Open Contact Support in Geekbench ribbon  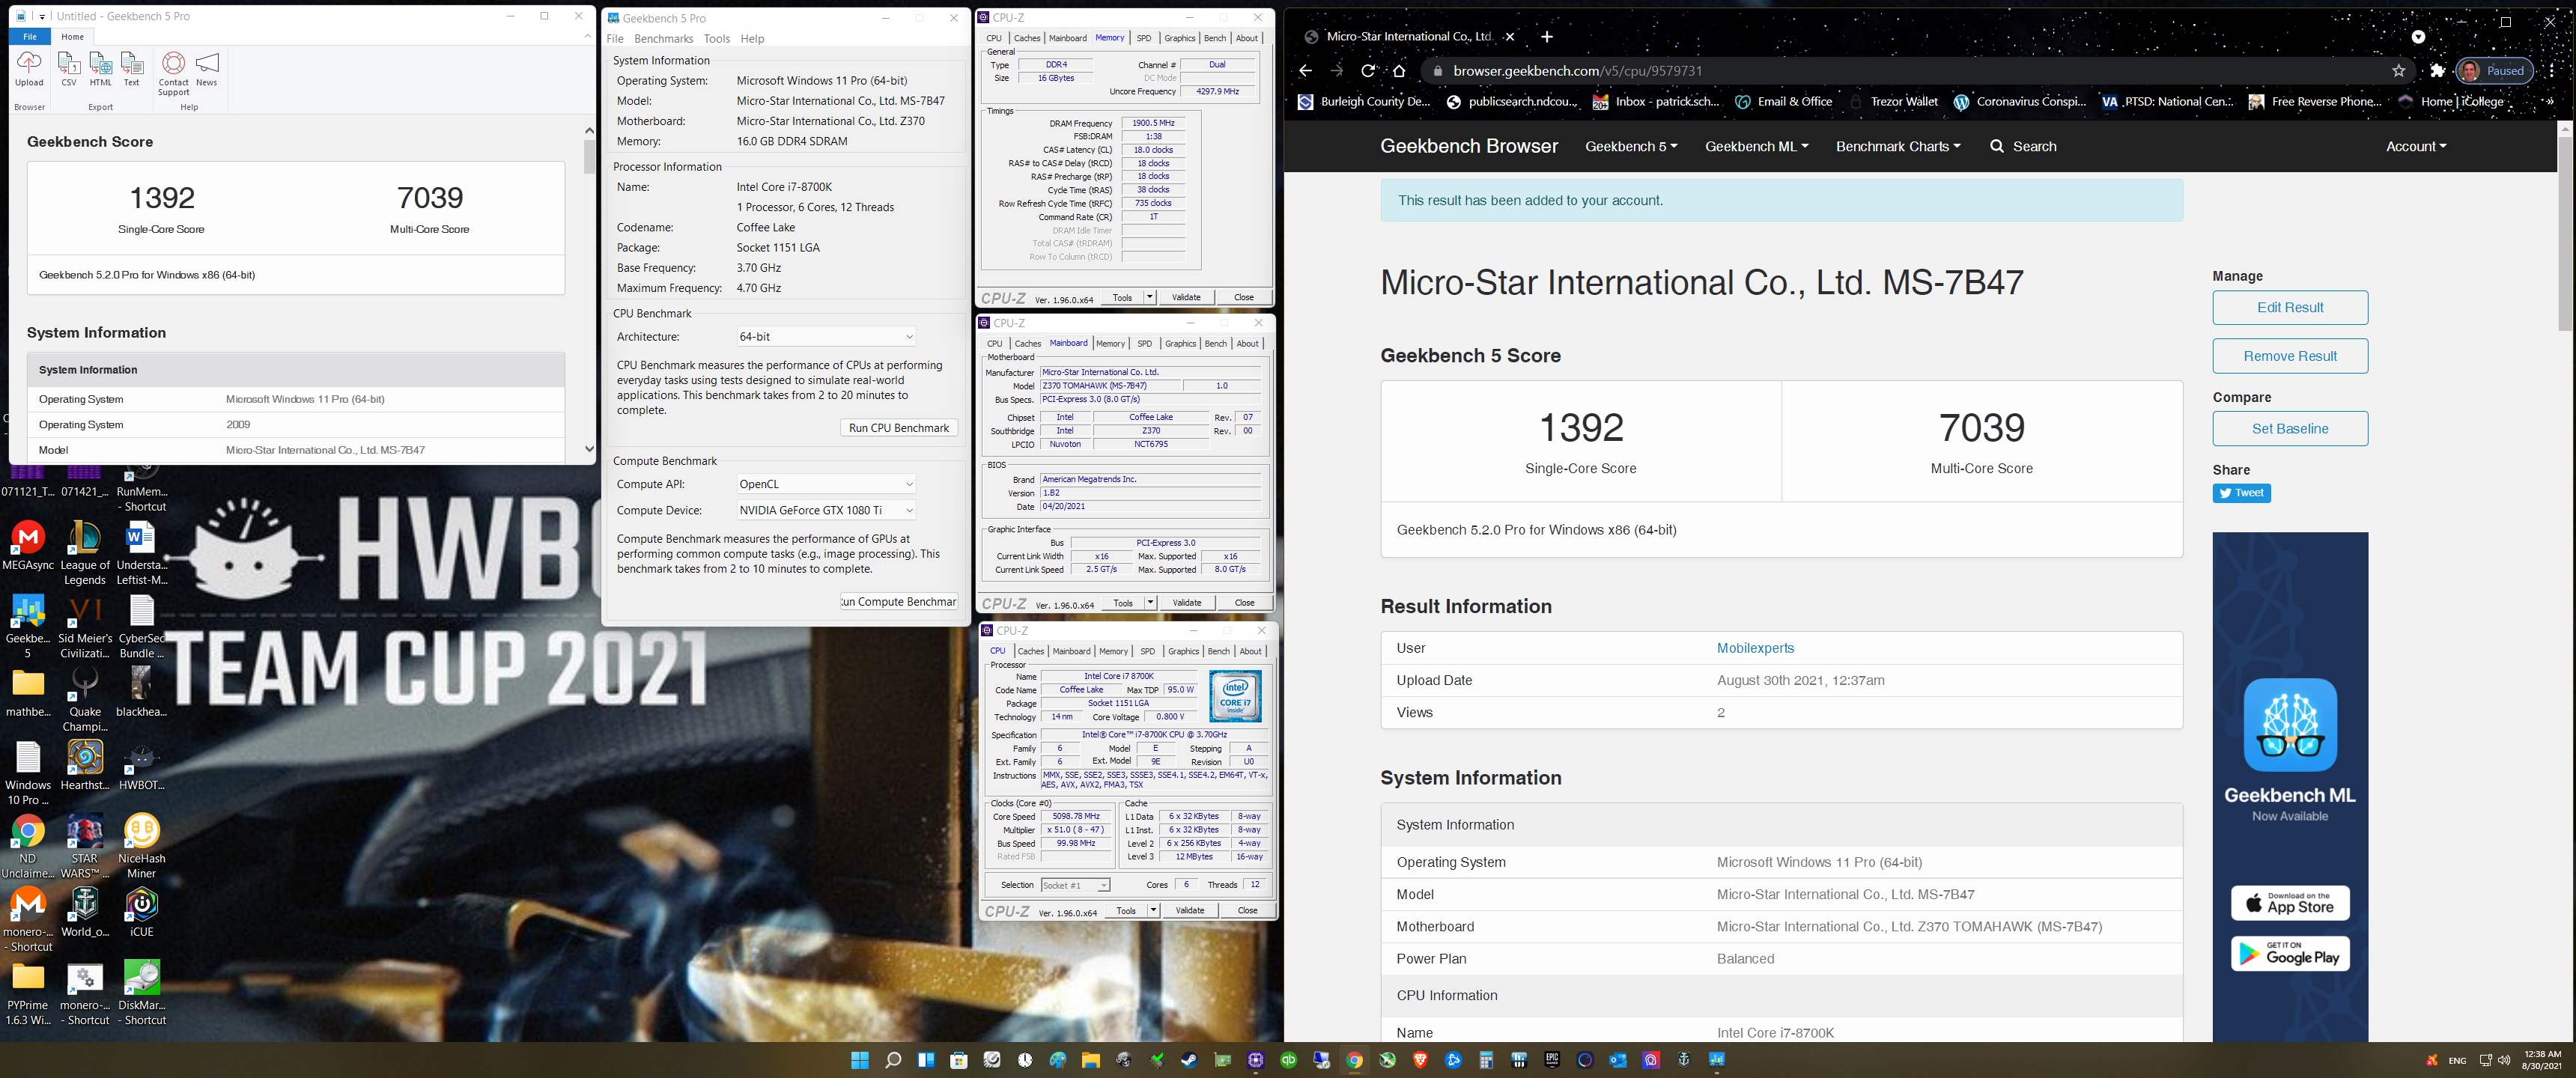pyautogui.click(x=173, y=74)
